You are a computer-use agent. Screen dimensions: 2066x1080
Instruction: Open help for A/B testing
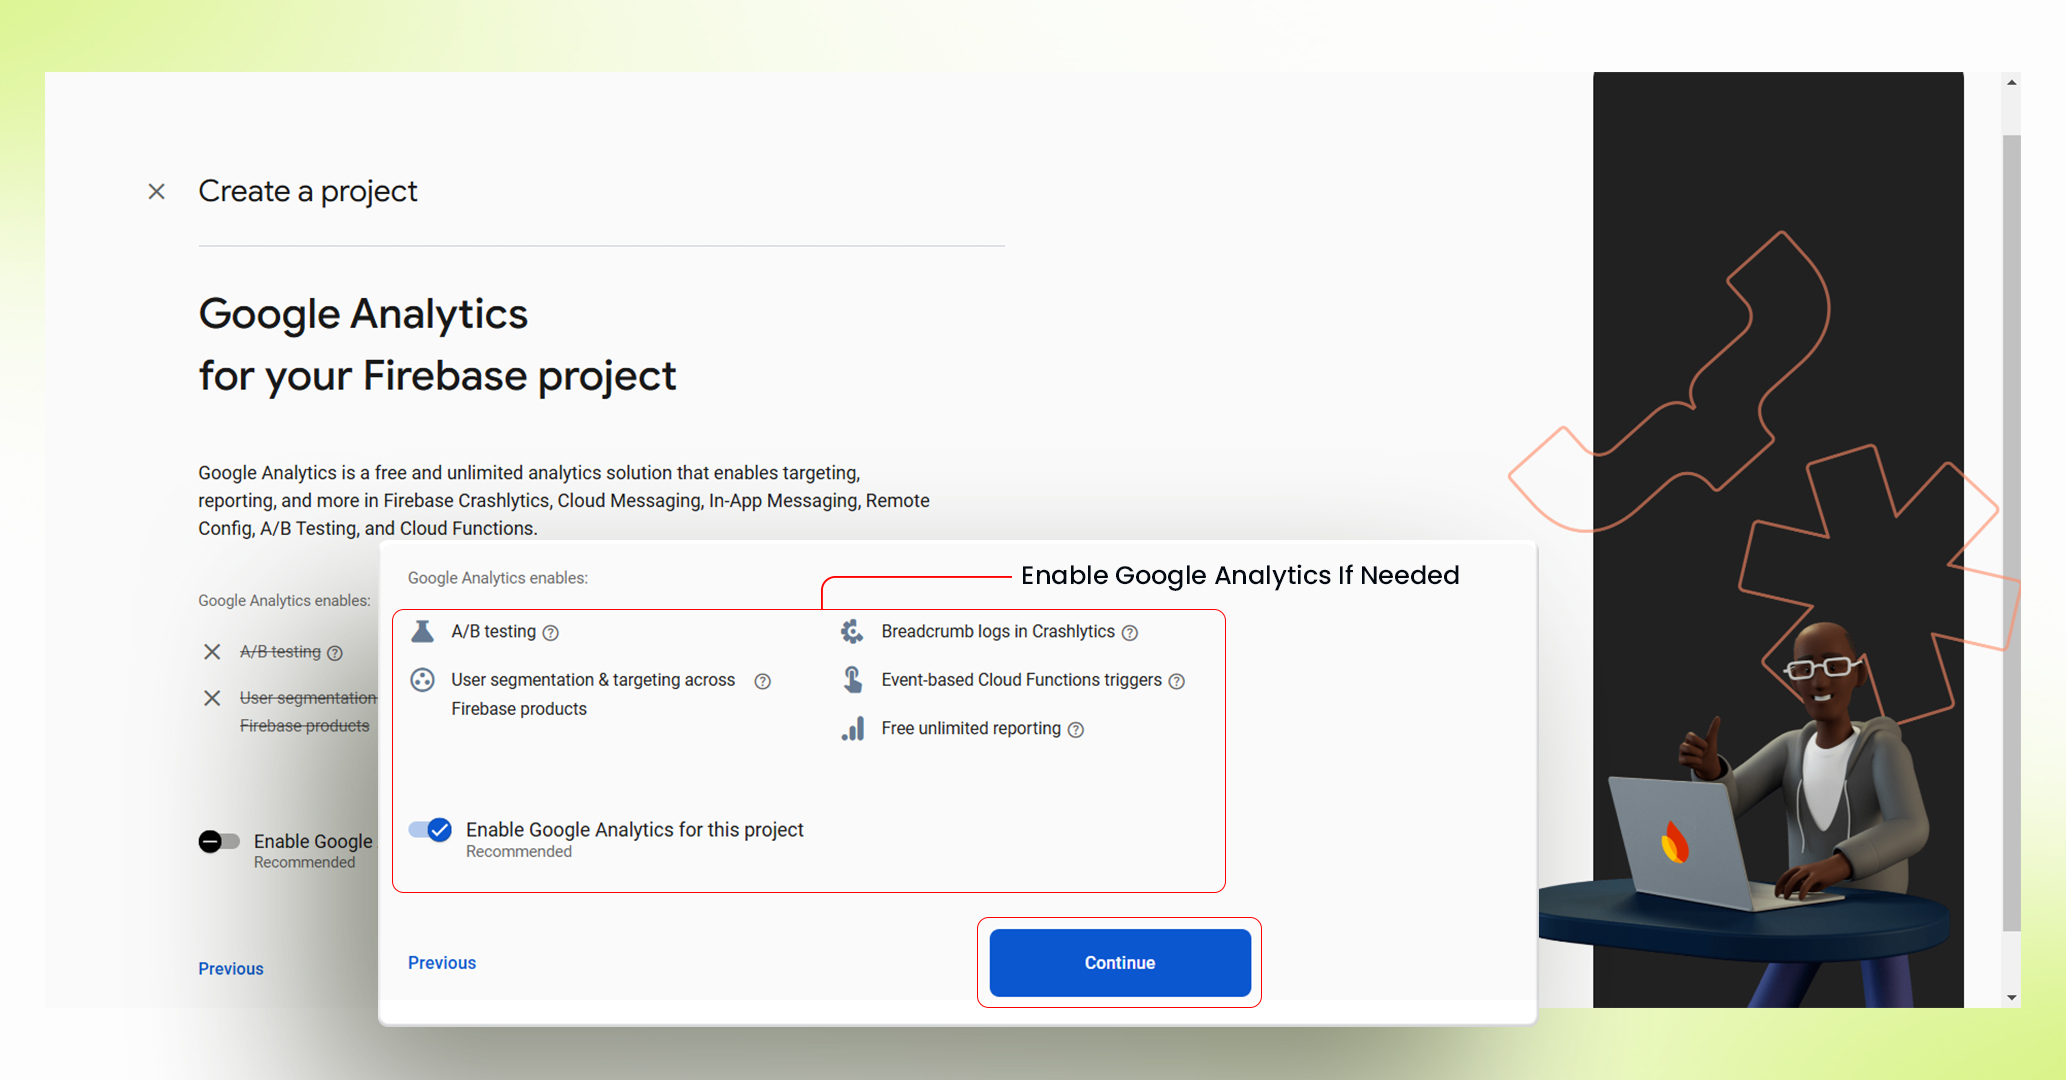tap(551, 632)
